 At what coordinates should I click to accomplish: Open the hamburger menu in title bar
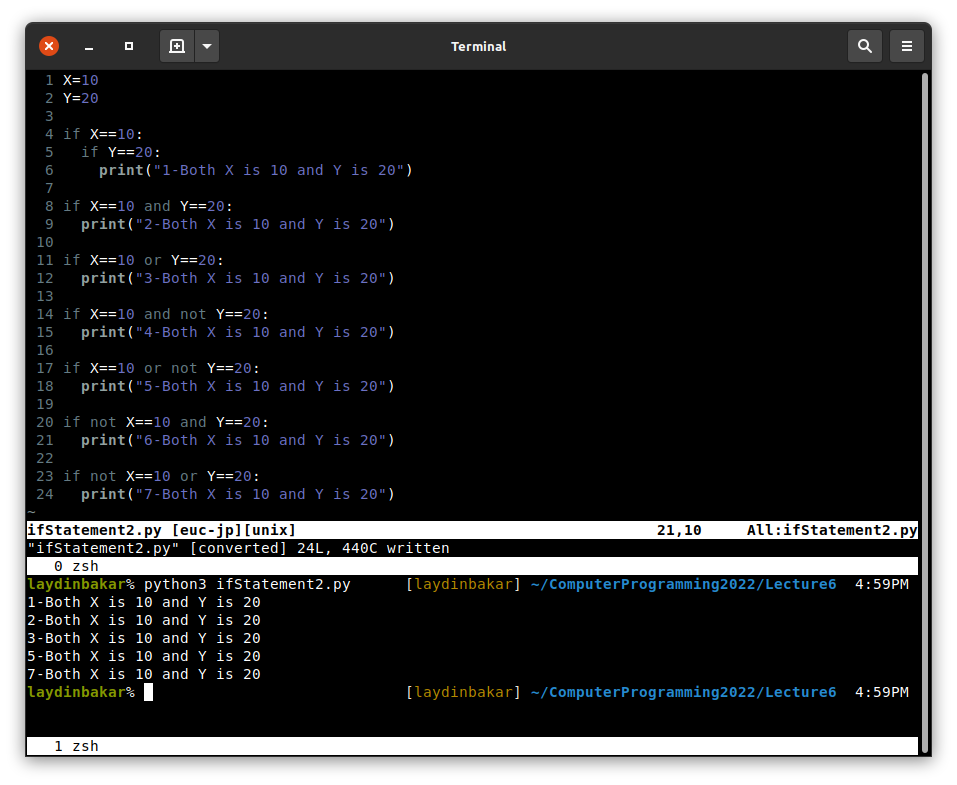907,46
